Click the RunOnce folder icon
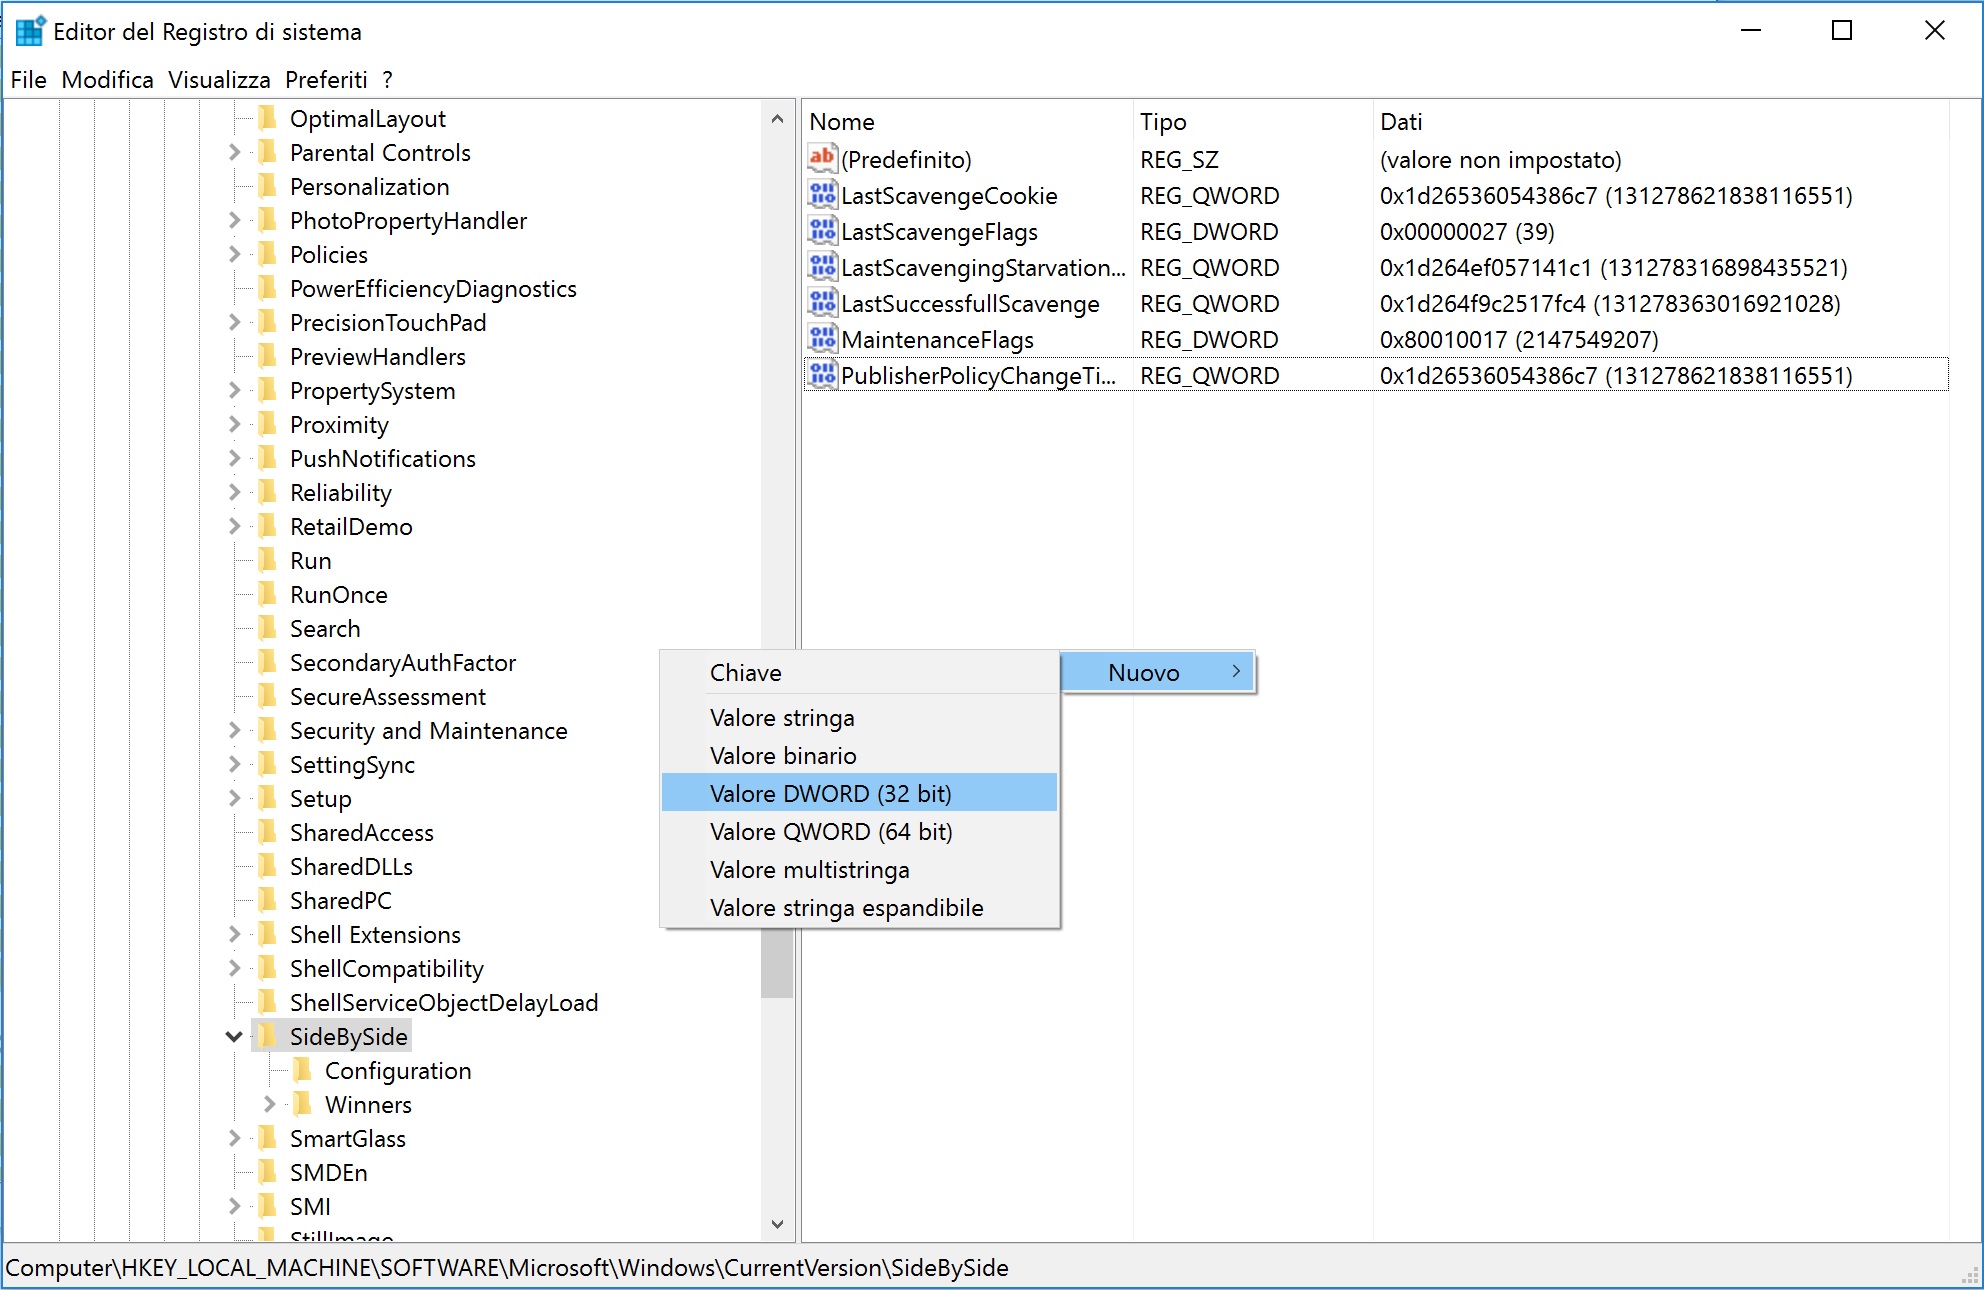1984x1290 pixels. pos(267,595)
